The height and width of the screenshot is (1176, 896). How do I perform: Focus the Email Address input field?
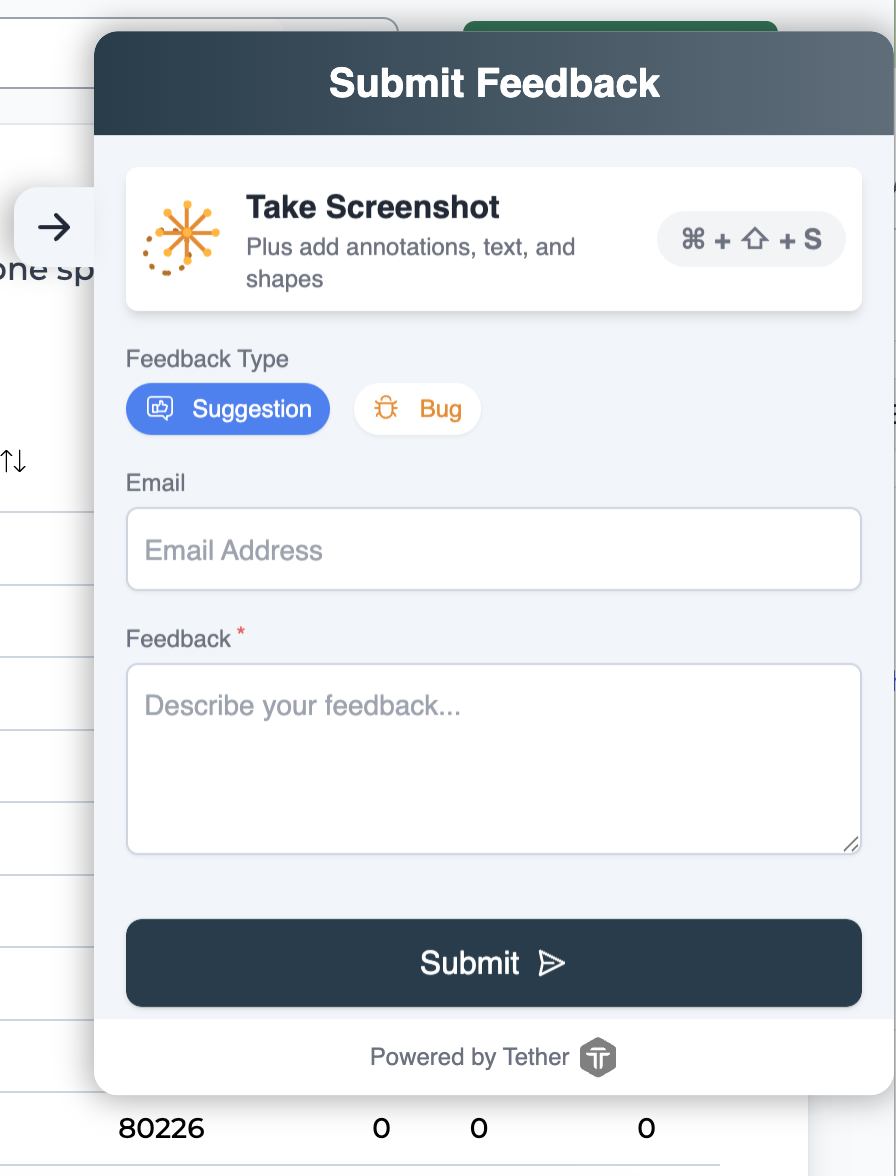(493, 550)
